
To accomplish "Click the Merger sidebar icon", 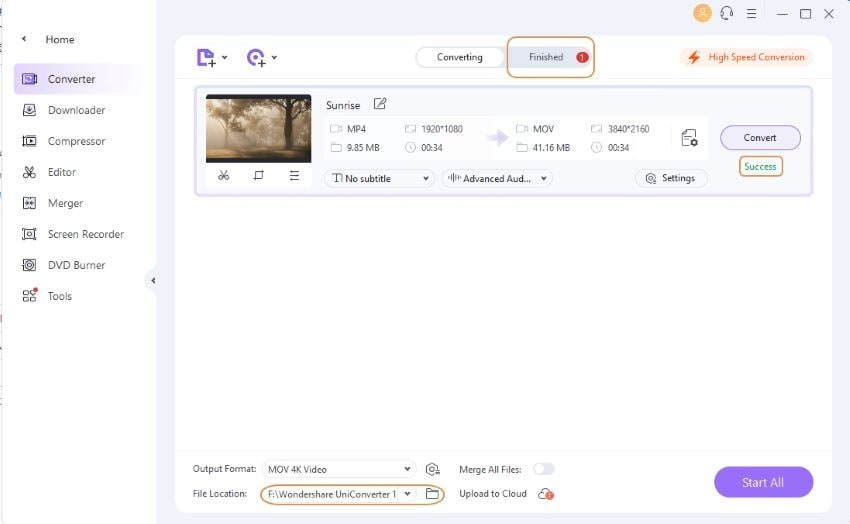I will (x=29, y=203).
